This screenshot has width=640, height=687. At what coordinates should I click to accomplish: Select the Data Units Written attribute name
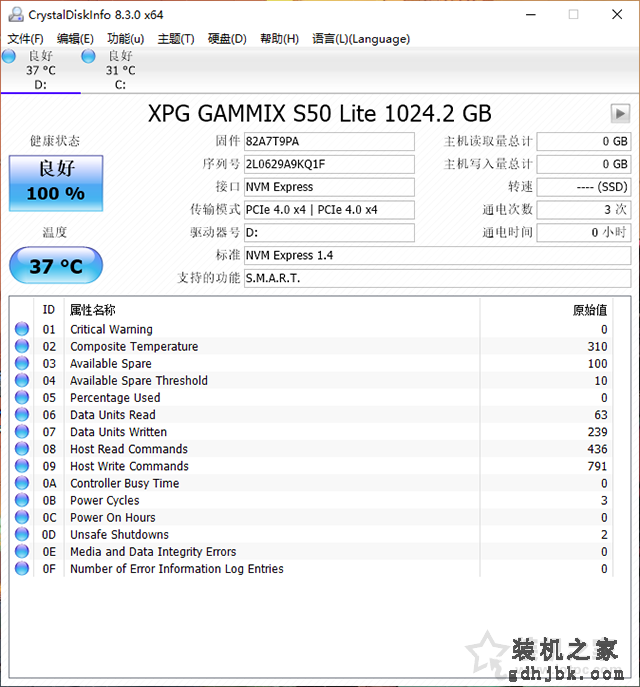click(x=118, y=432)
